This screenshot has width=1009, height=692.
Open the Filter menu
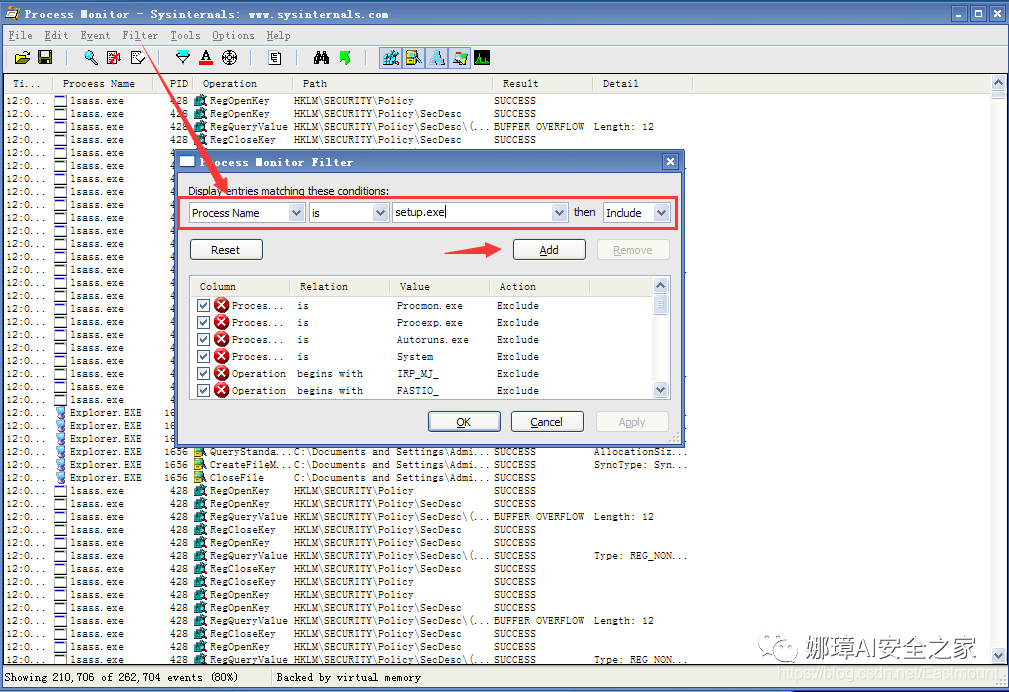pos(140,35)
